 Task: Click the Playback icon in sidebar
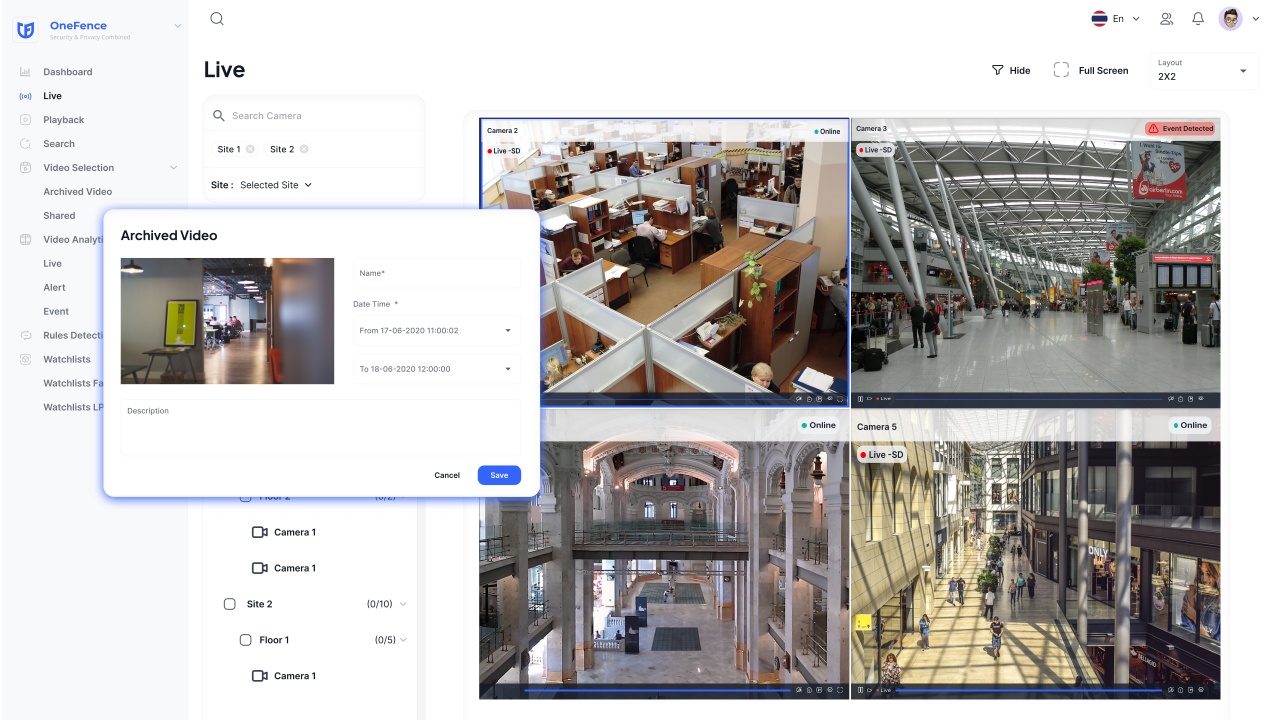[25, 120]
